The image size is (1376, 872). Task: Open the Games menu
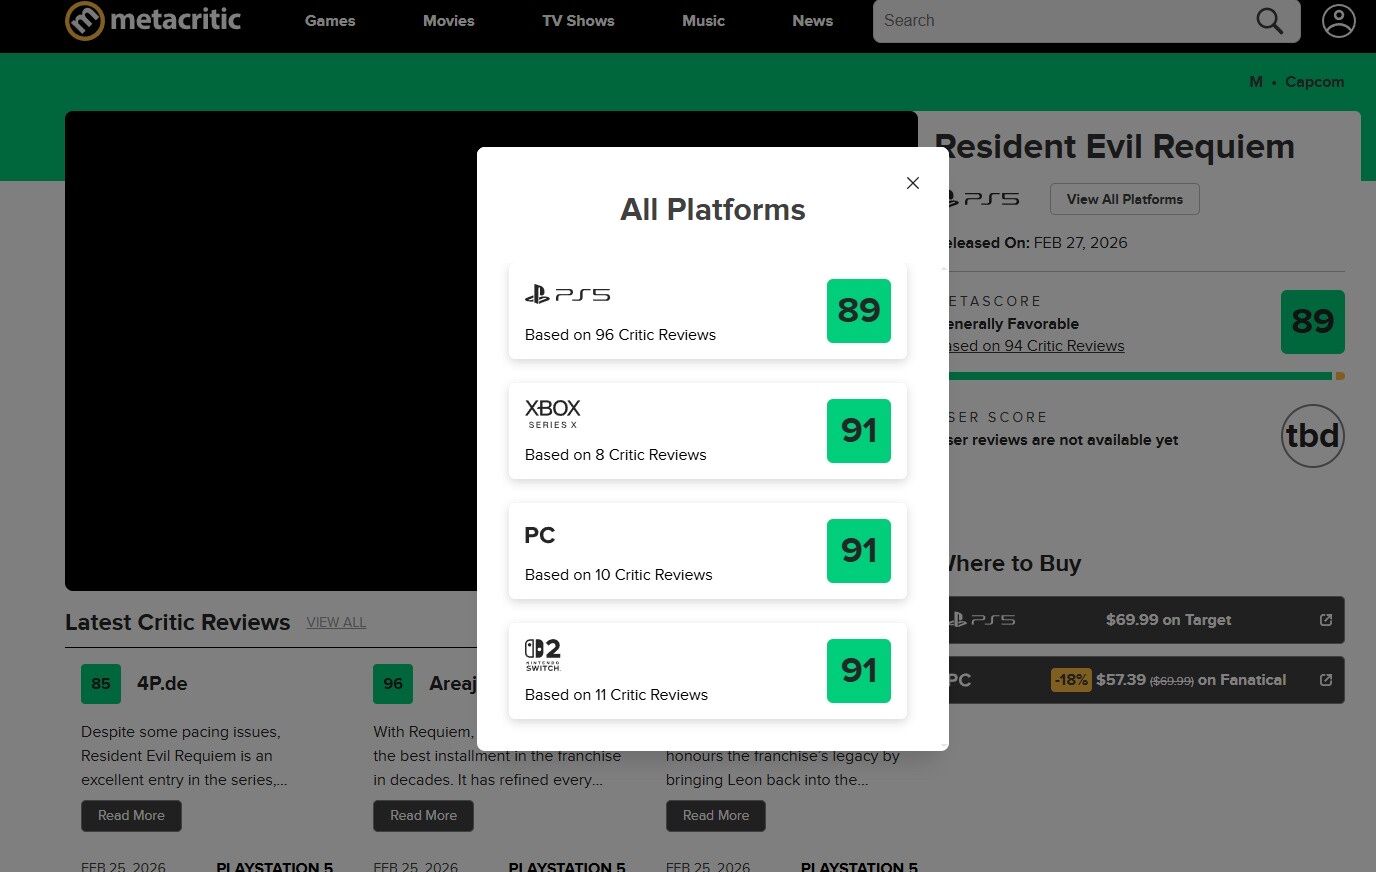click(330, 21)
